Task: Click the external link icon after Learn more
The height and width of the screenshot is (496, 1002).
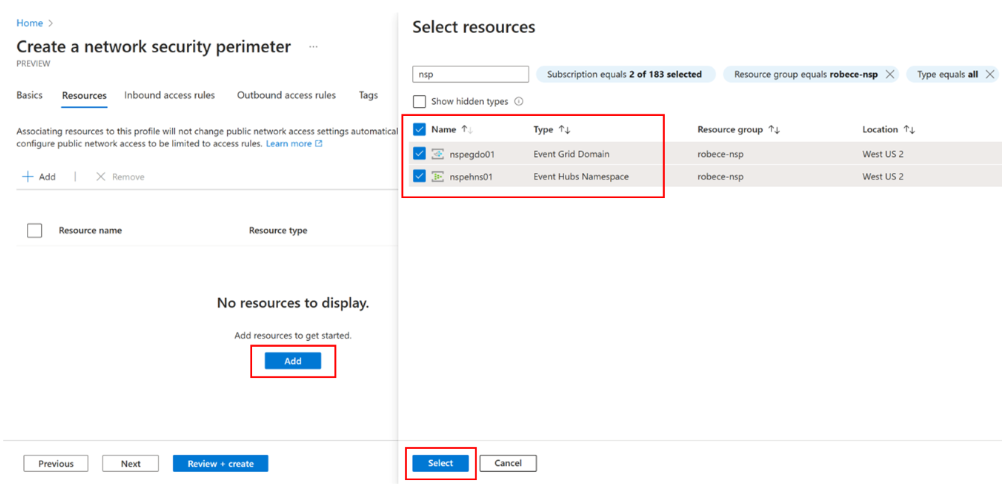Action: (x=319, y=144)
